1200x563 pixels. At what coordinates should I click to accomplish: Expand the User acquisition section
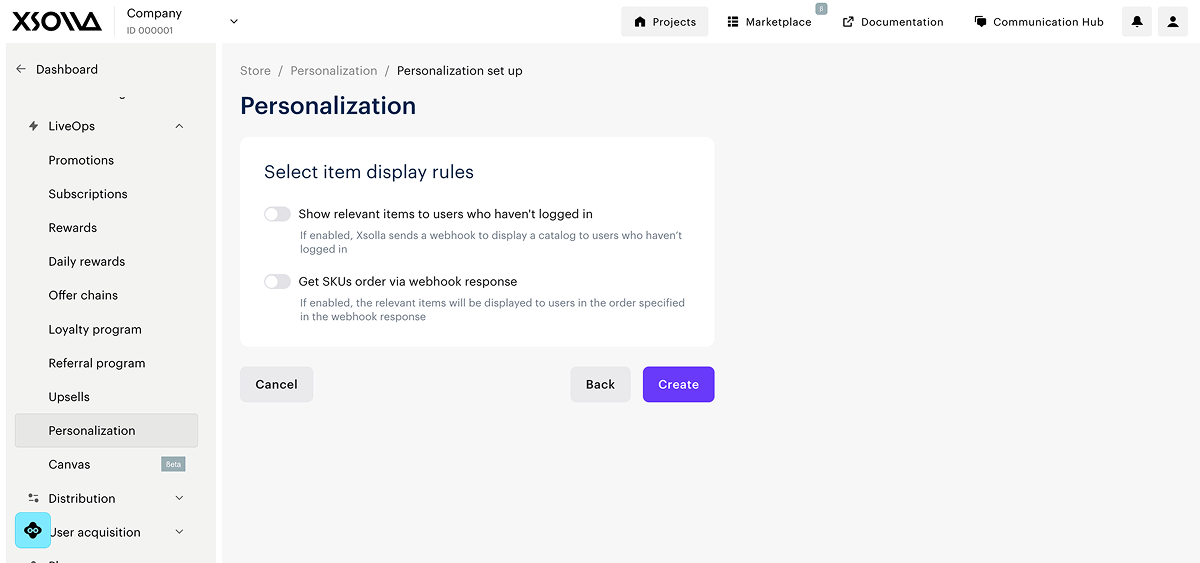tap(180, 532)
